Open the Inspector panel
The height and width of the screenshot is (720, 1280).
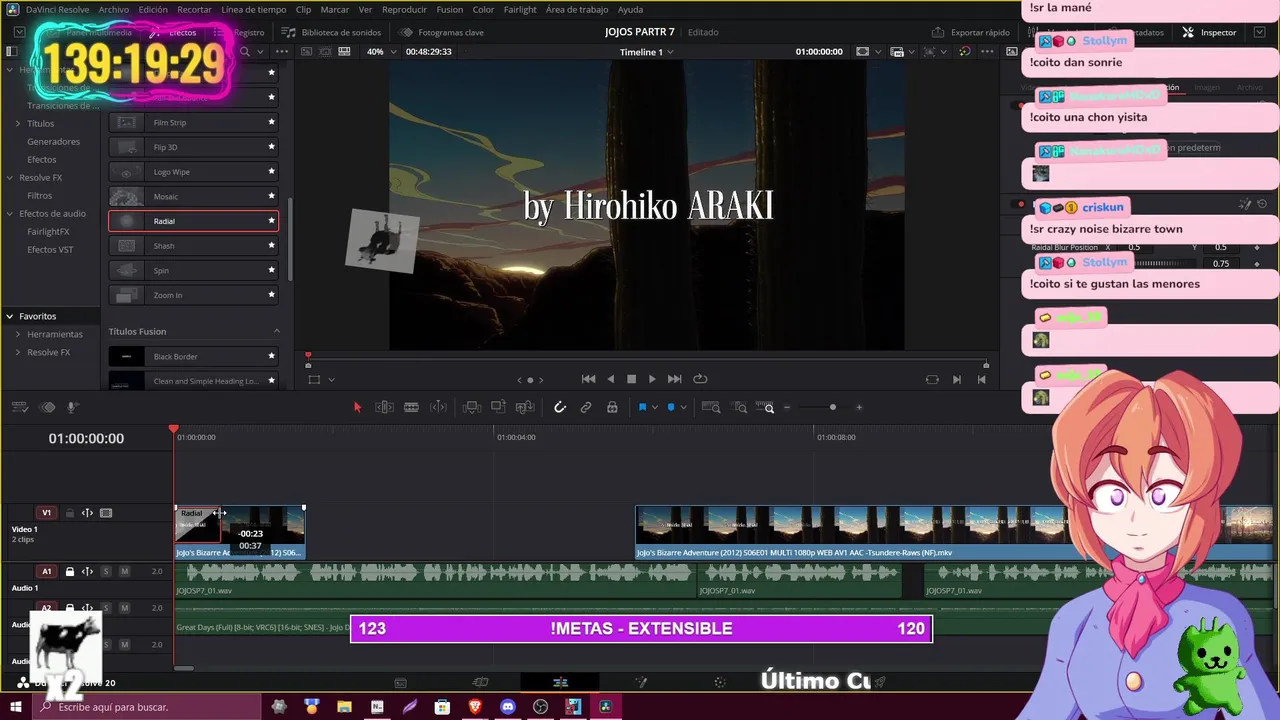click(1209, 32)
